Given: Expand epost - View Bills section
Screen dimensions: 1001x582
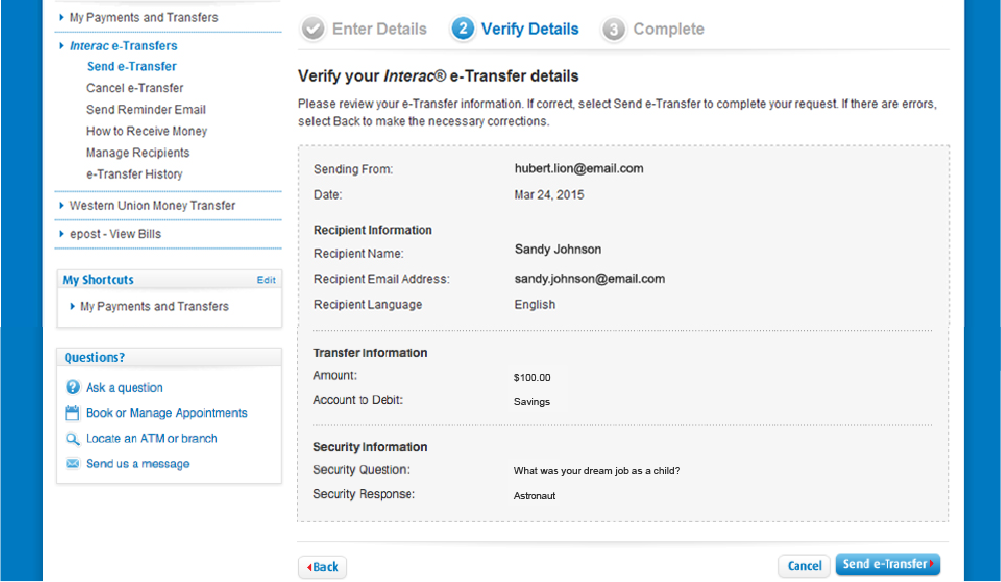Looking at the screenshot, I should (115, 234).
